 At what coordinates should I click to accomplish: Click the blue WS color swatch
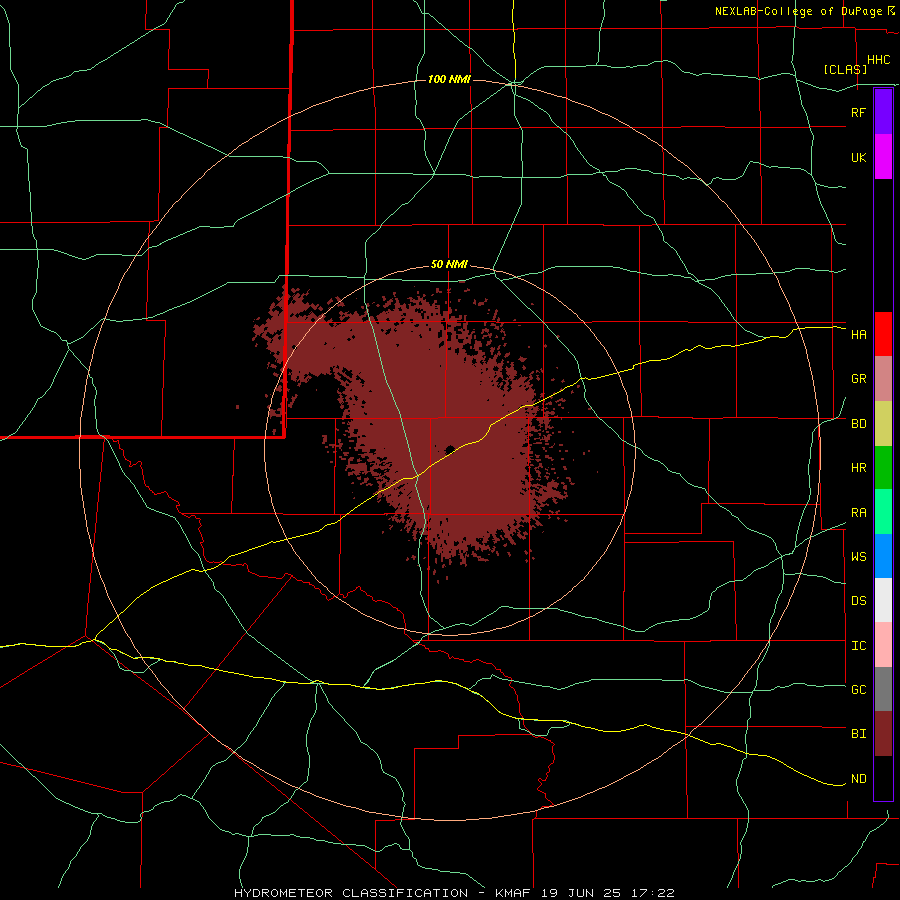pos(883,556)
